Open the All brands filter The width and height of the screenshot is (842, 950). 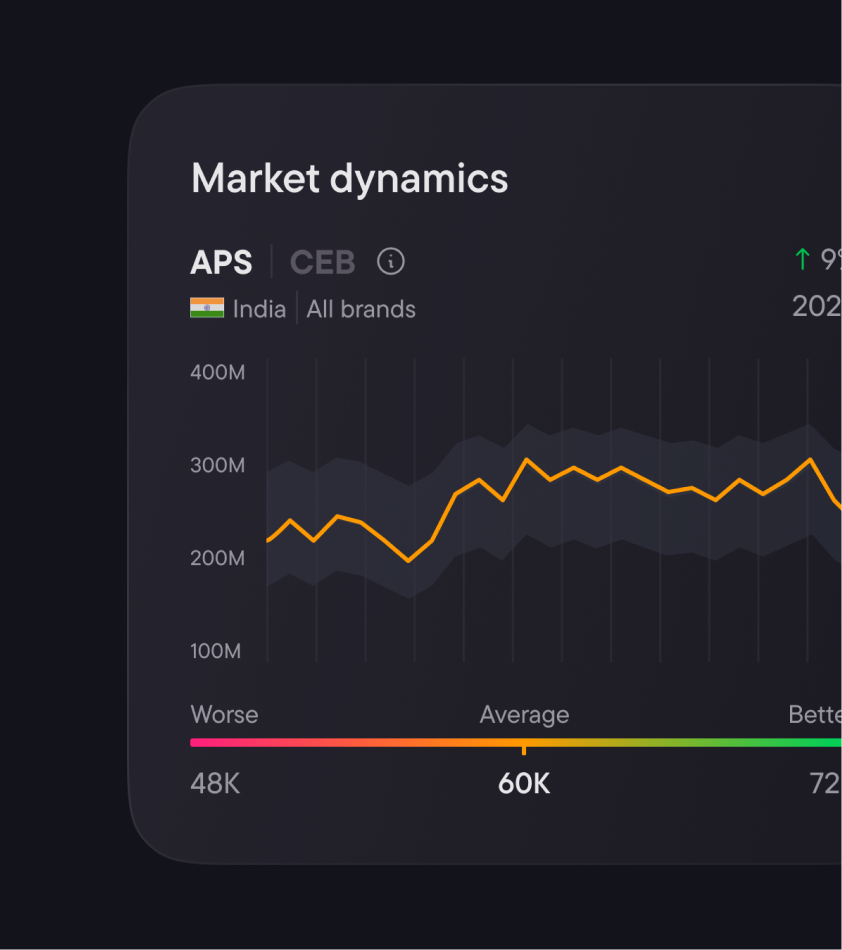361,310
